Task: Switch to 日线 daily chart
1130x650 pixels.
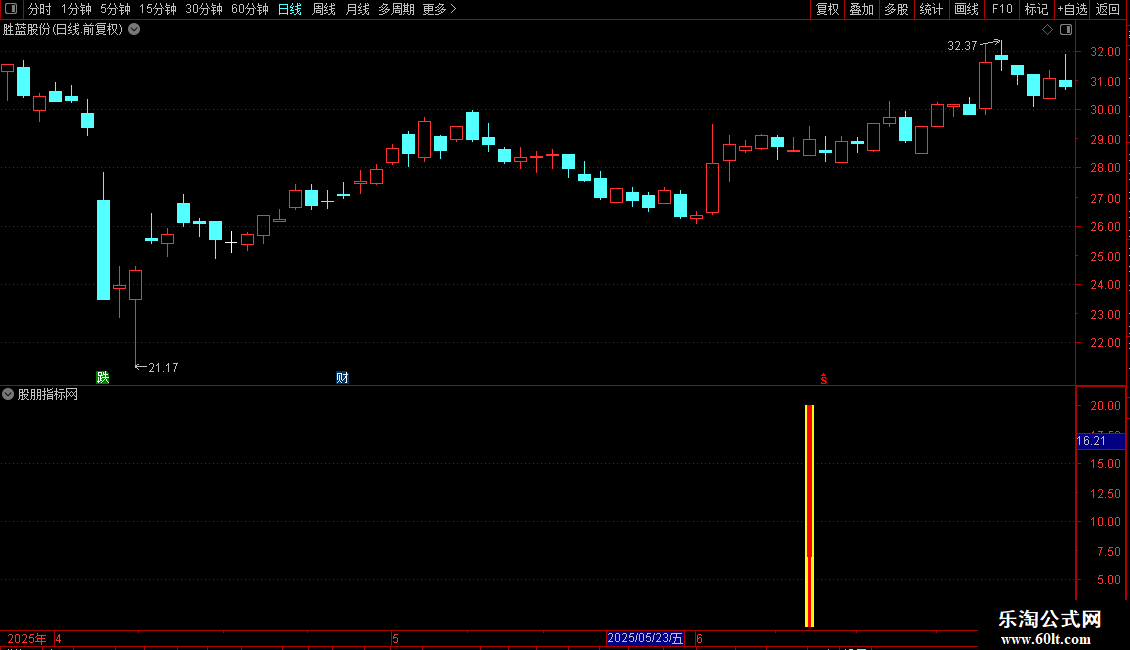Action: [290, 9]
